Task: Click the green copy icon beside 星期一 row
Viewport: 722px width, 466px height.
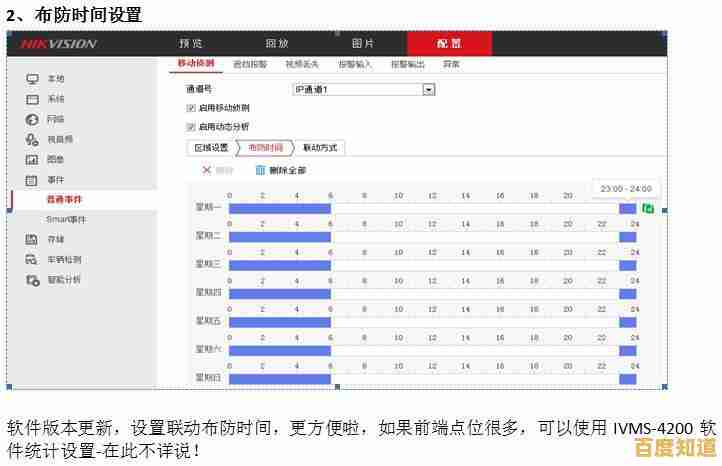Action: (x=648, y=208)
